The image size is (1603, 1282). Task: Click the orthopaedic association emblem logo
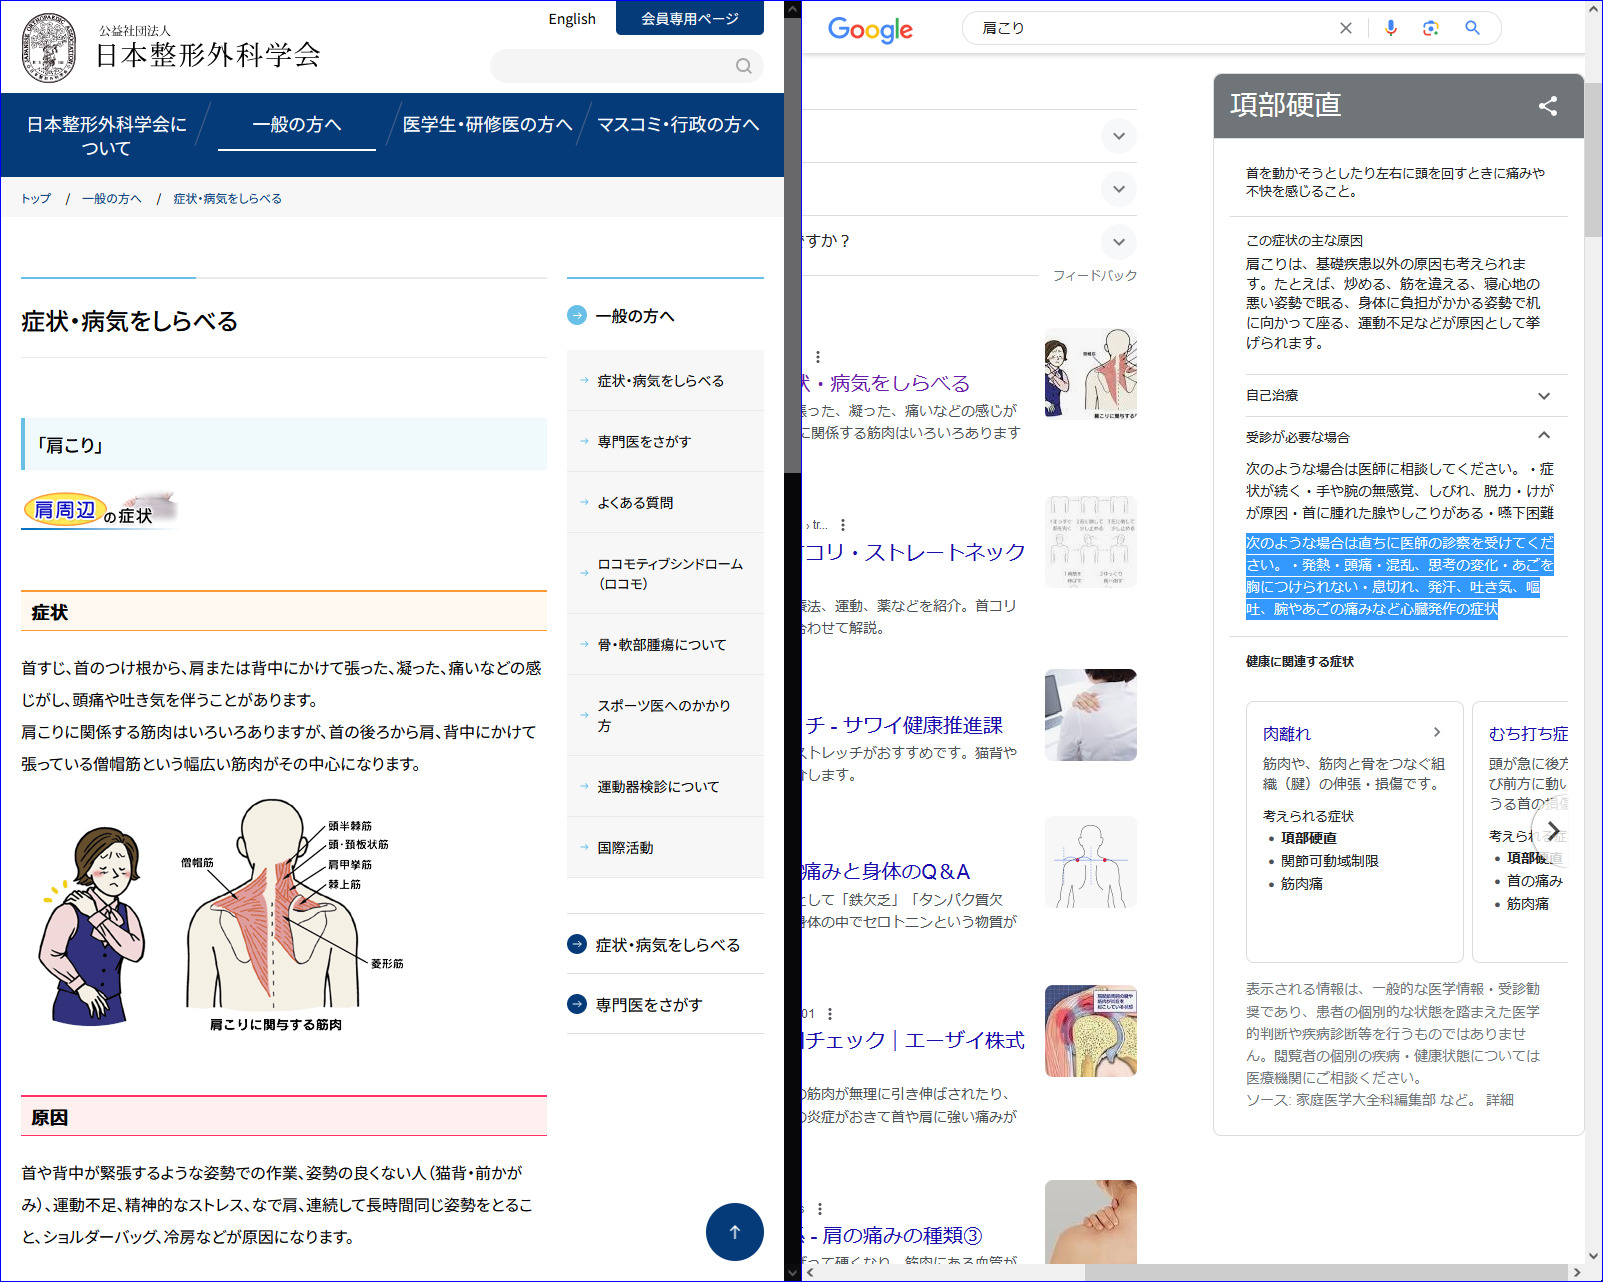click(49, 48)
